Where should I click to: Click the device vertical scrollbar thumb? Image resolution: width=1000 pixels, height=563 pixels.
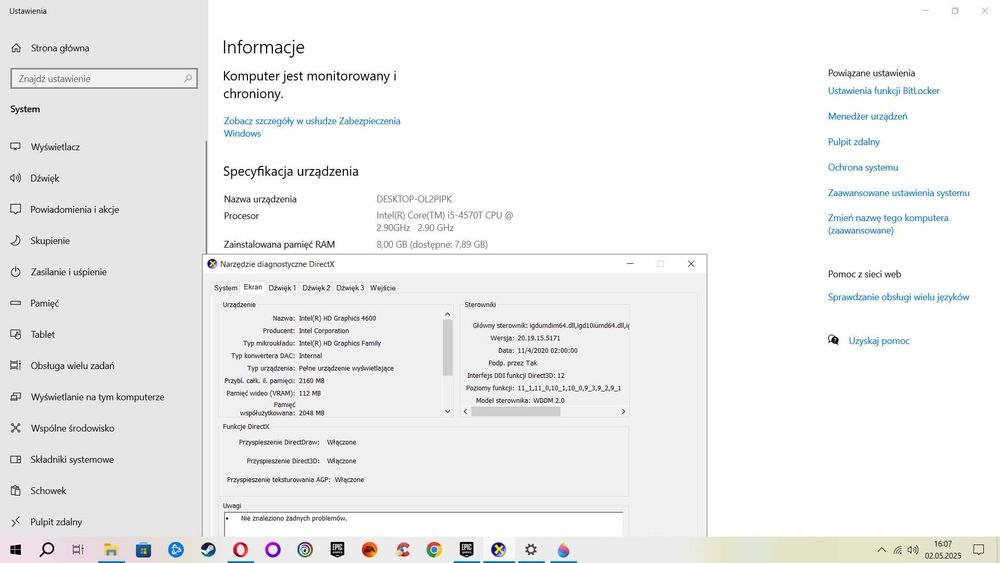pyautogui.click(x=448, y=347)
